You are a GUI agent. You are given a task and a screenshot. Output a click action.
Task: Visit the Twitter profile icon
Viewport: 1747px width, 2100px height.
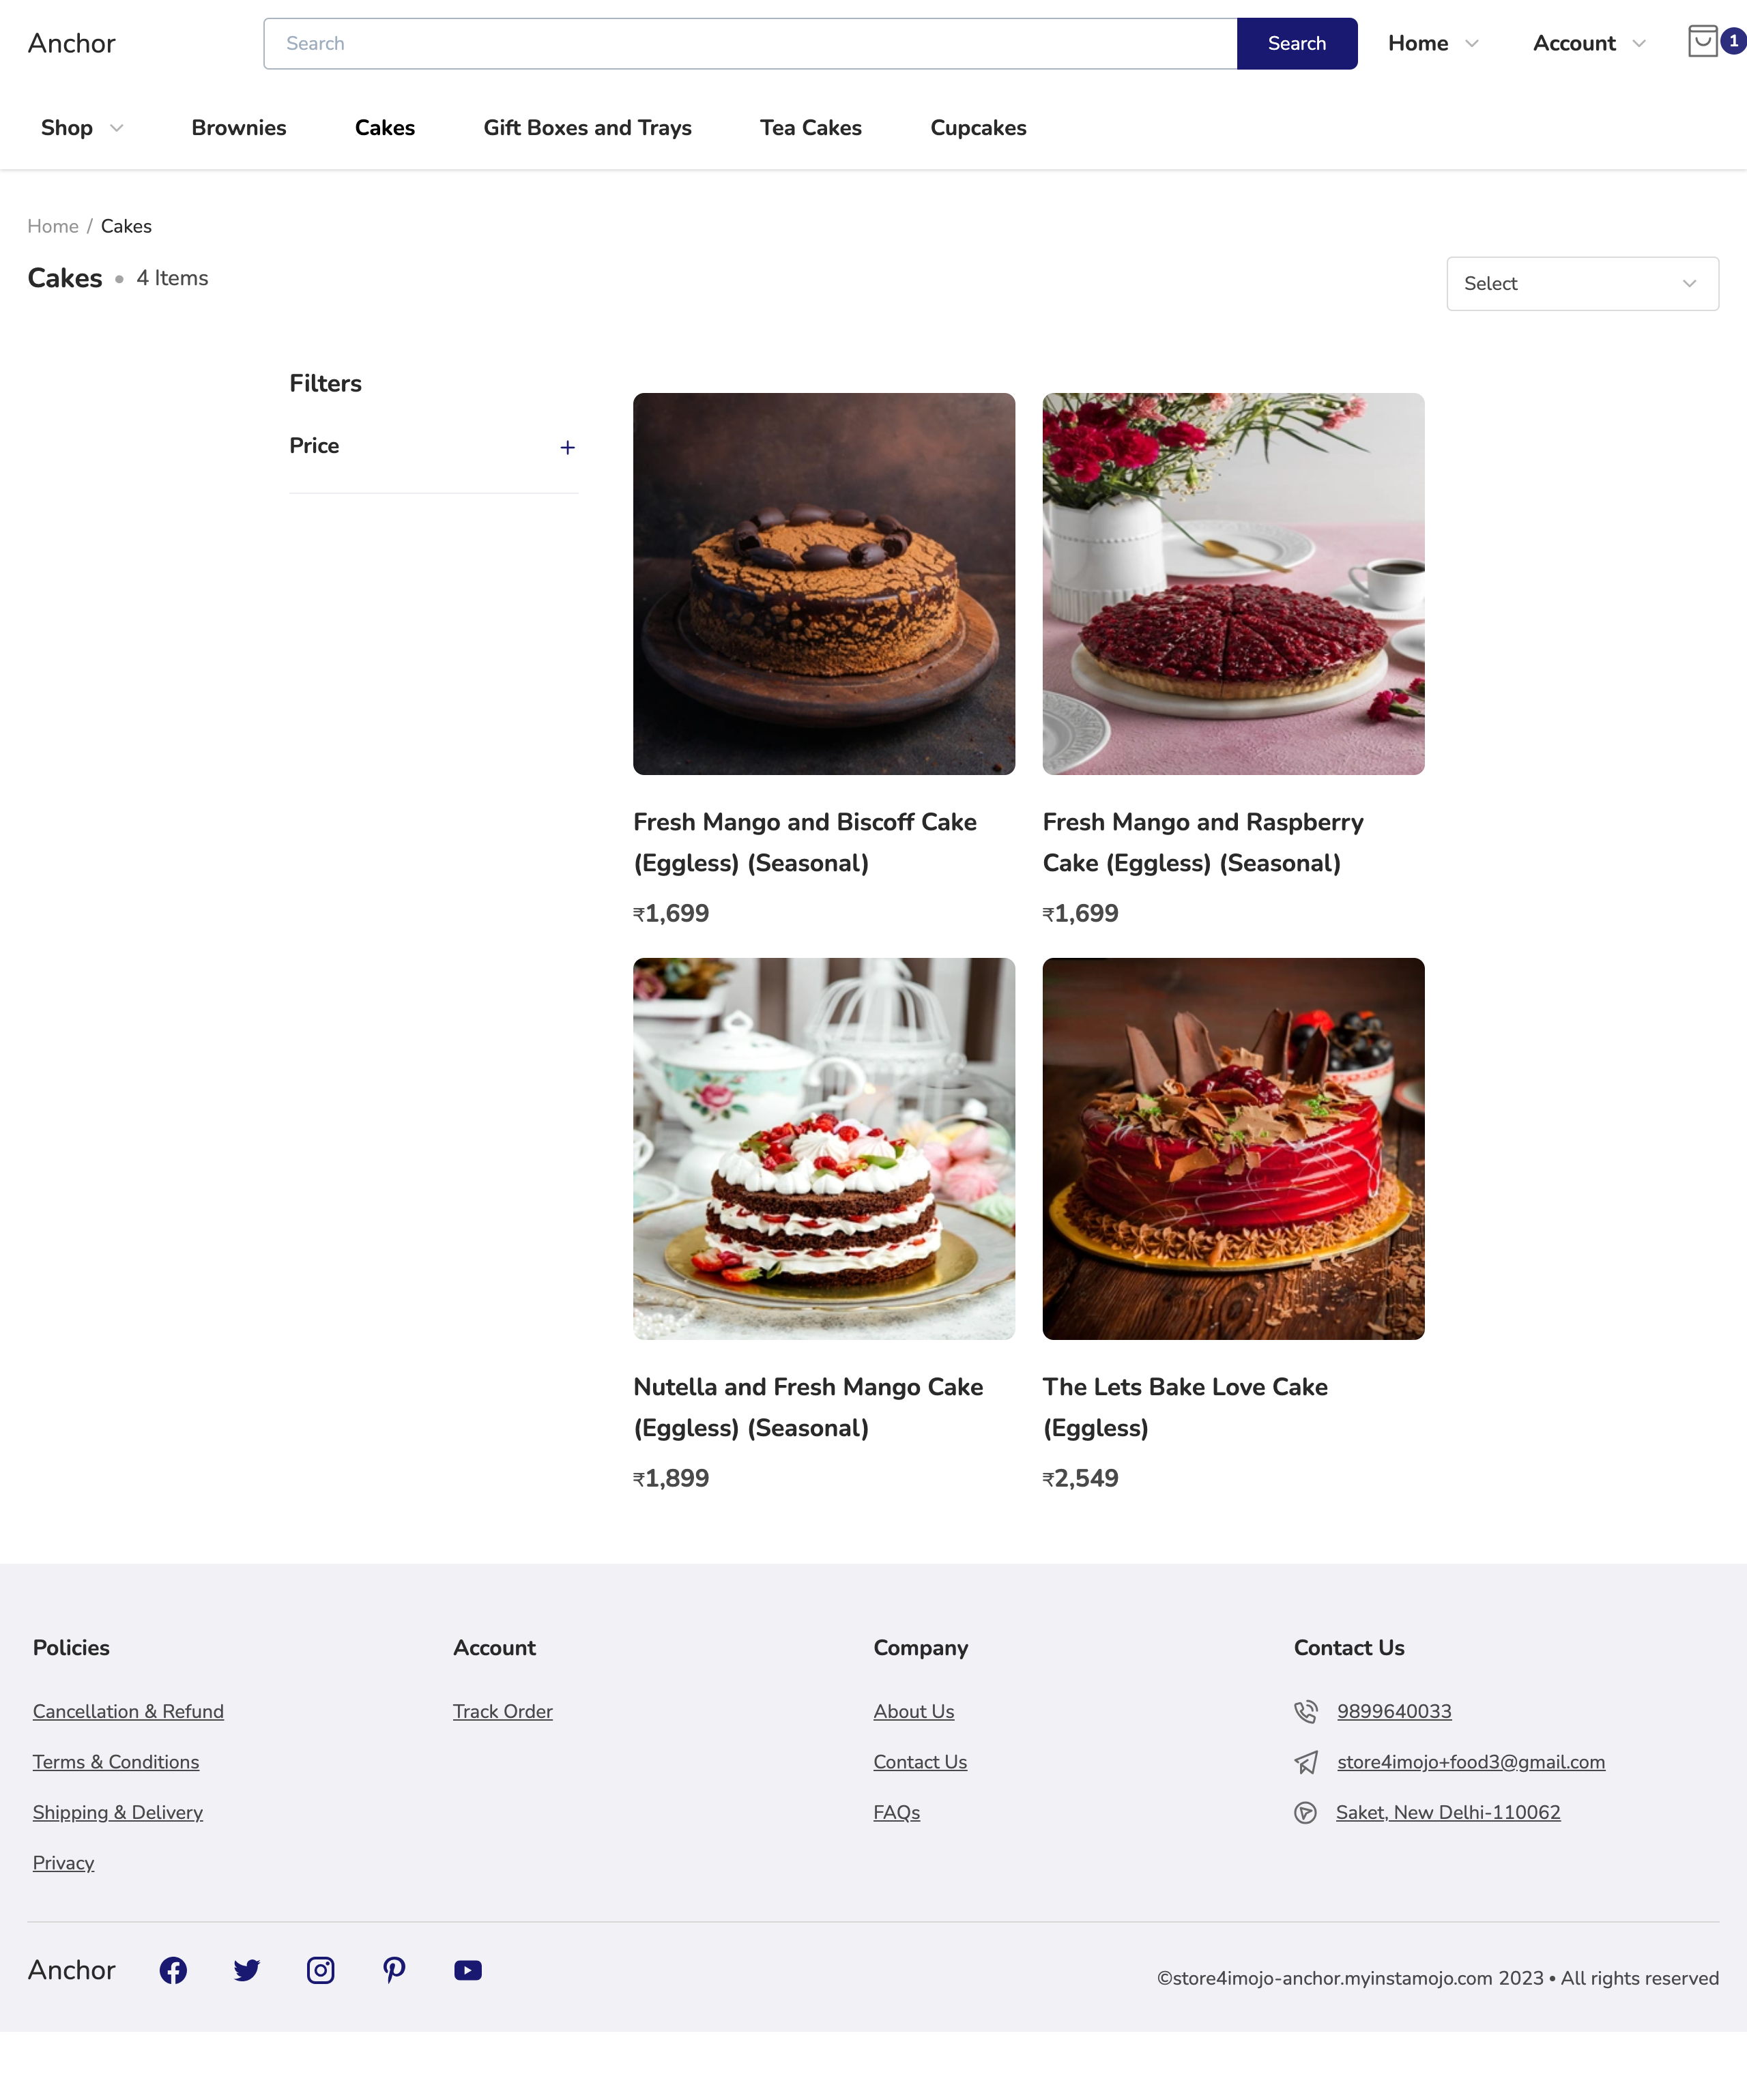click(x=247, y=1970)
